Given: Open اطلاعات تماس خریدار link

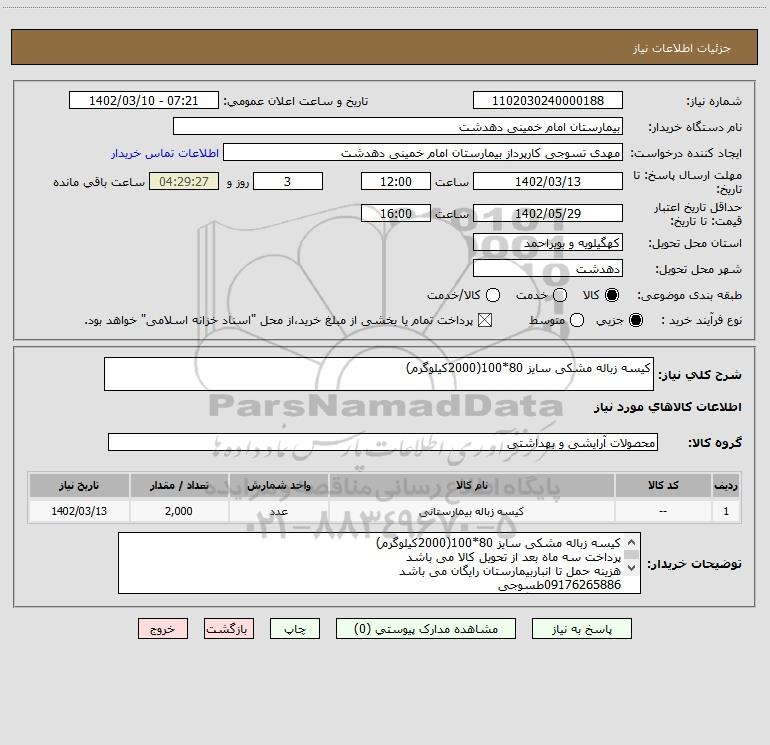Looking at the screenshot, I should pos(165,153).
